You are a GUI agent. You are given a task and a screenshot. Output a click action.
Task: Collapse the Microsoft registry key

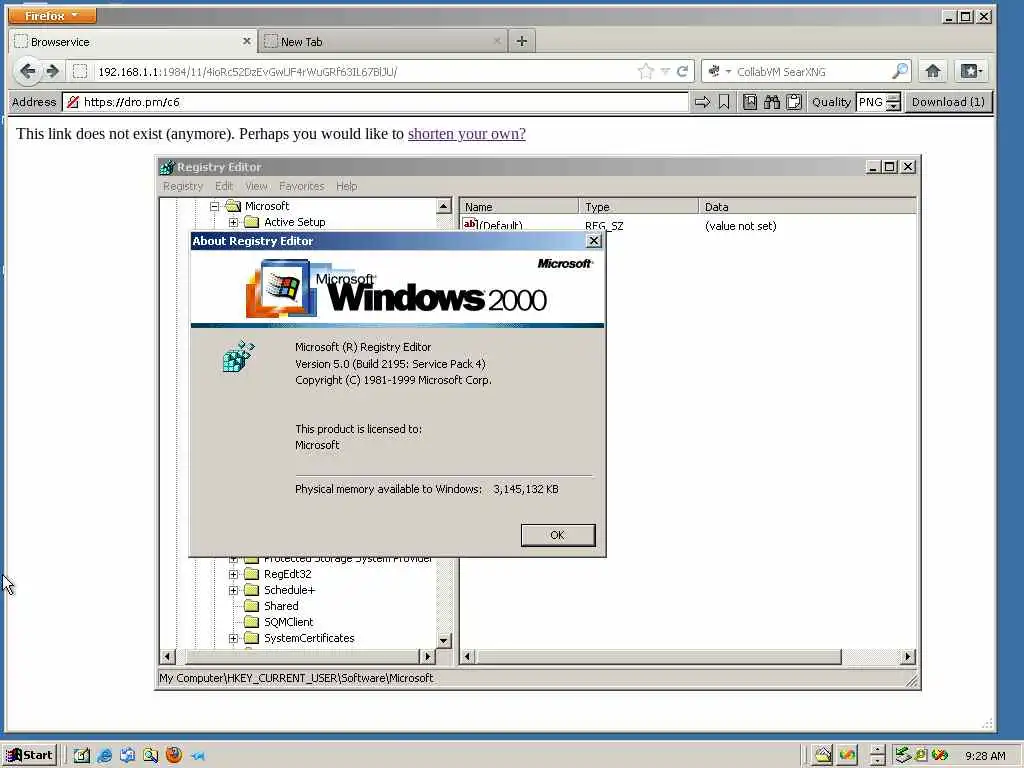click(214, 206)
